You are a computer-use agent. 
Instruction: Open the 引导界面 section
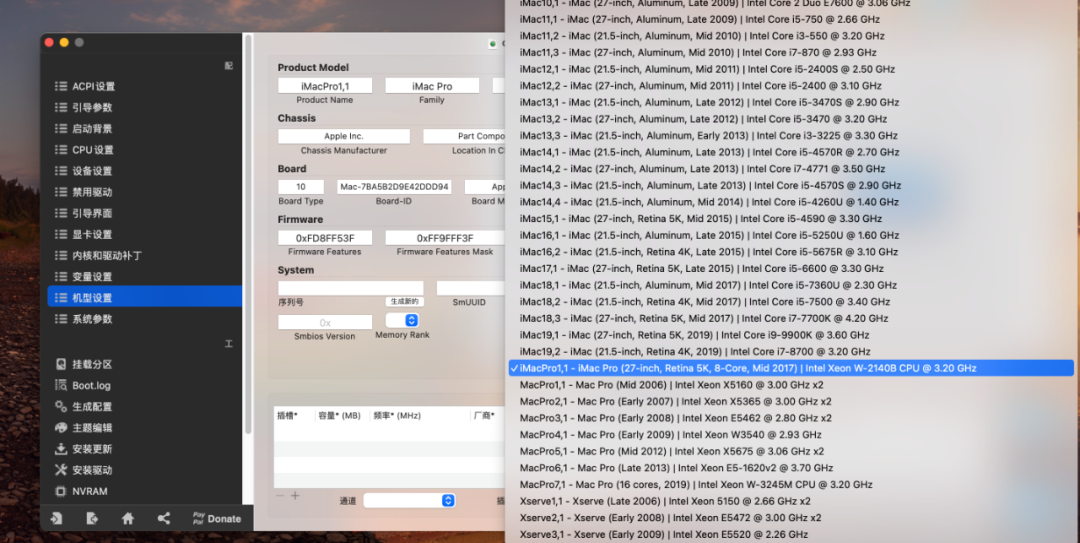(145, 213)
